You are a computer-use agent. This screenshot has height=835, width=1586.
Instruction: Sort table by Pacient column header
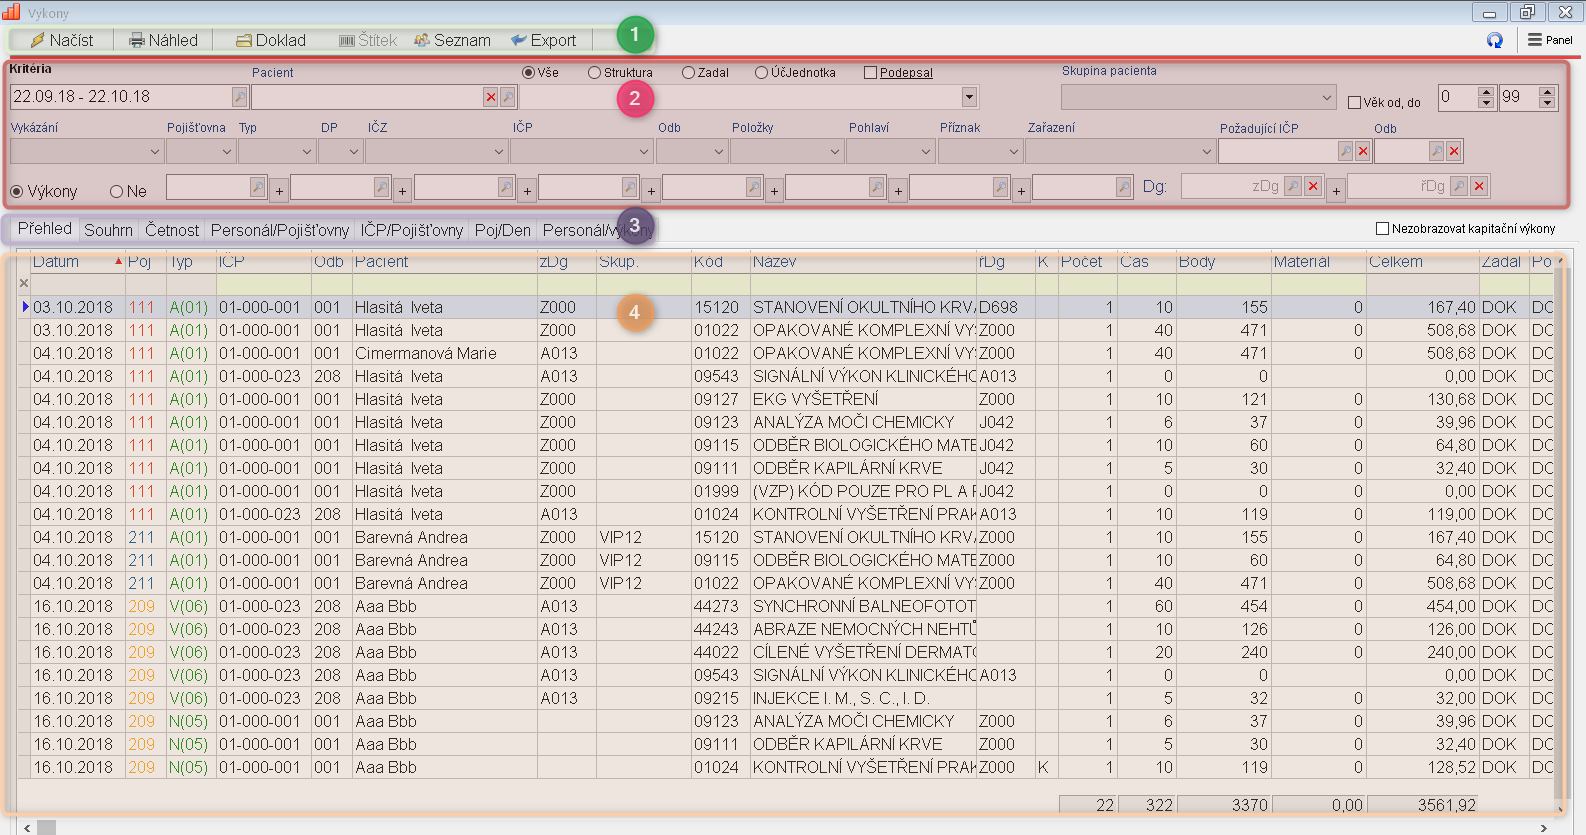[x=382, y=262]
